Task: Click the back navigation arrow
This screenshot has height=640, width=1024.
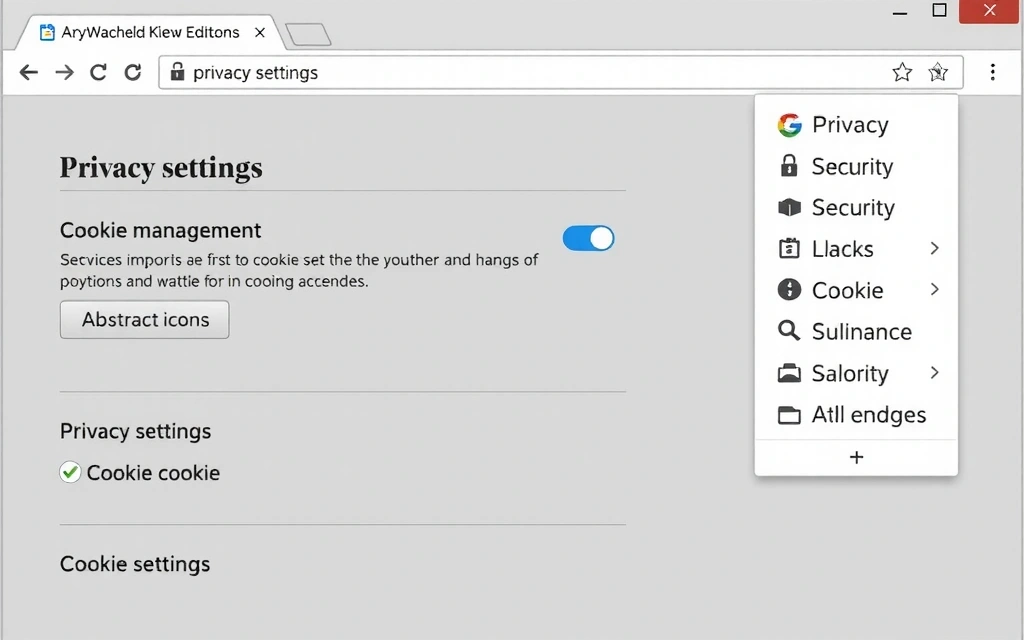Action: pos(29,72)
